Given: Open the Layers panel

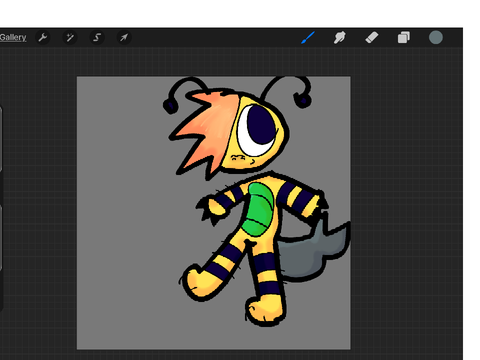Looking at the screenshot, I should coord(404,37).
